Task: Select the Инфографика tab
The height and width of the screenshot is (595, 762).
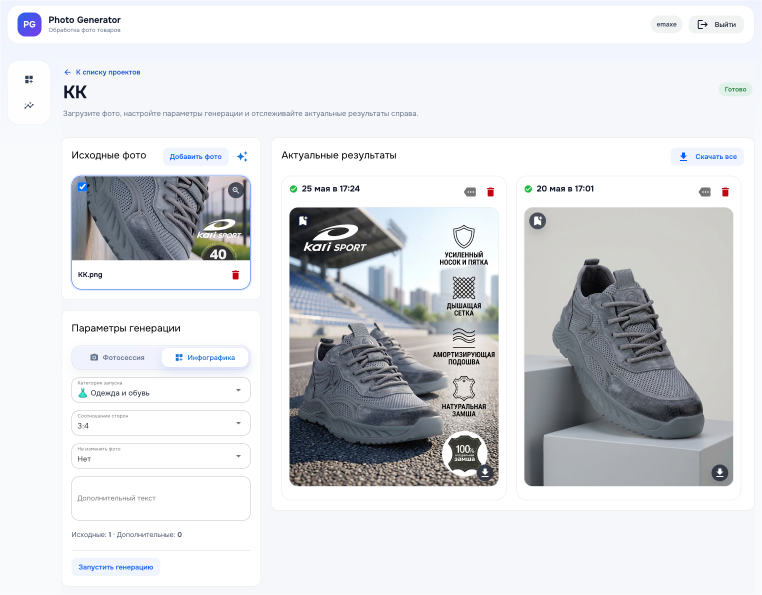Action: point(205,357)
